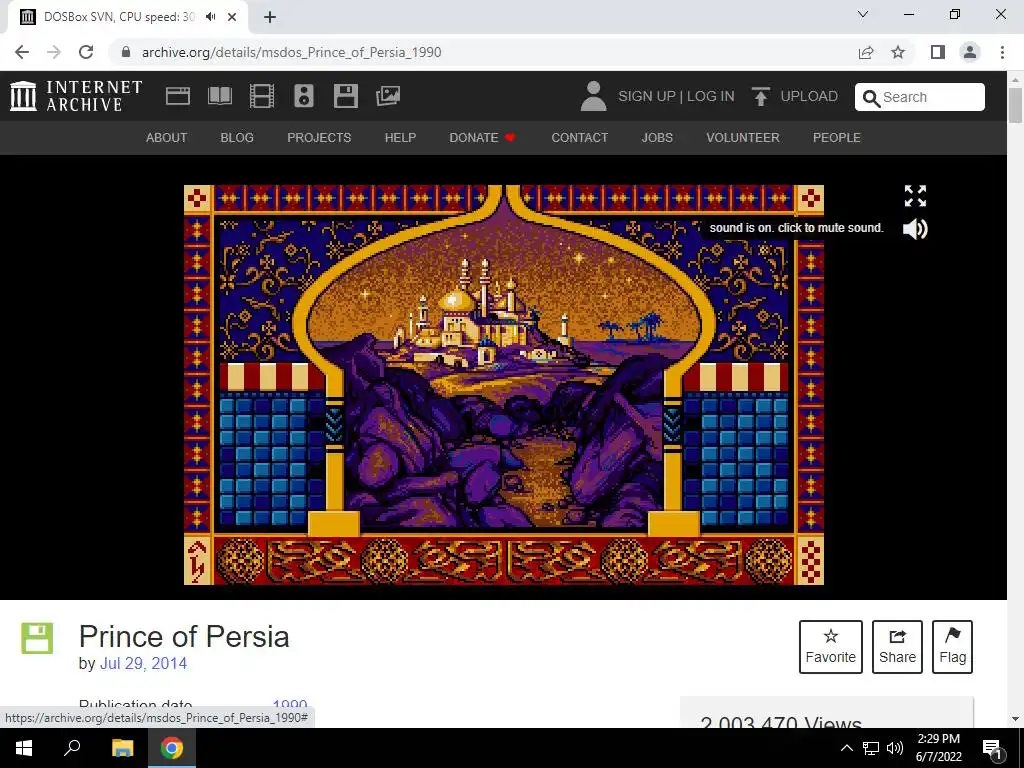The height and width of the screenshot is (768, 1024).
Task: Click the Favorite button
Action: pyautogui.click(x=831, y=647)
